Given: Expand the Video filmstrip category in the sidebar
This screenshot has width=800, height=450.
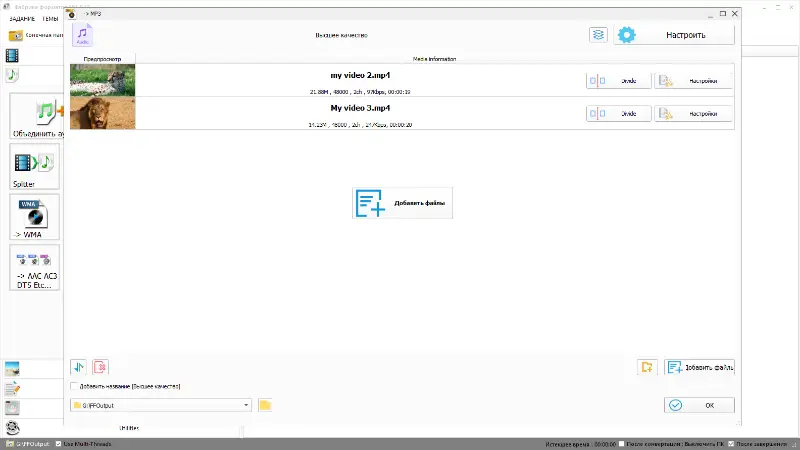Looking at the screenshot, I should pos(12,56).
